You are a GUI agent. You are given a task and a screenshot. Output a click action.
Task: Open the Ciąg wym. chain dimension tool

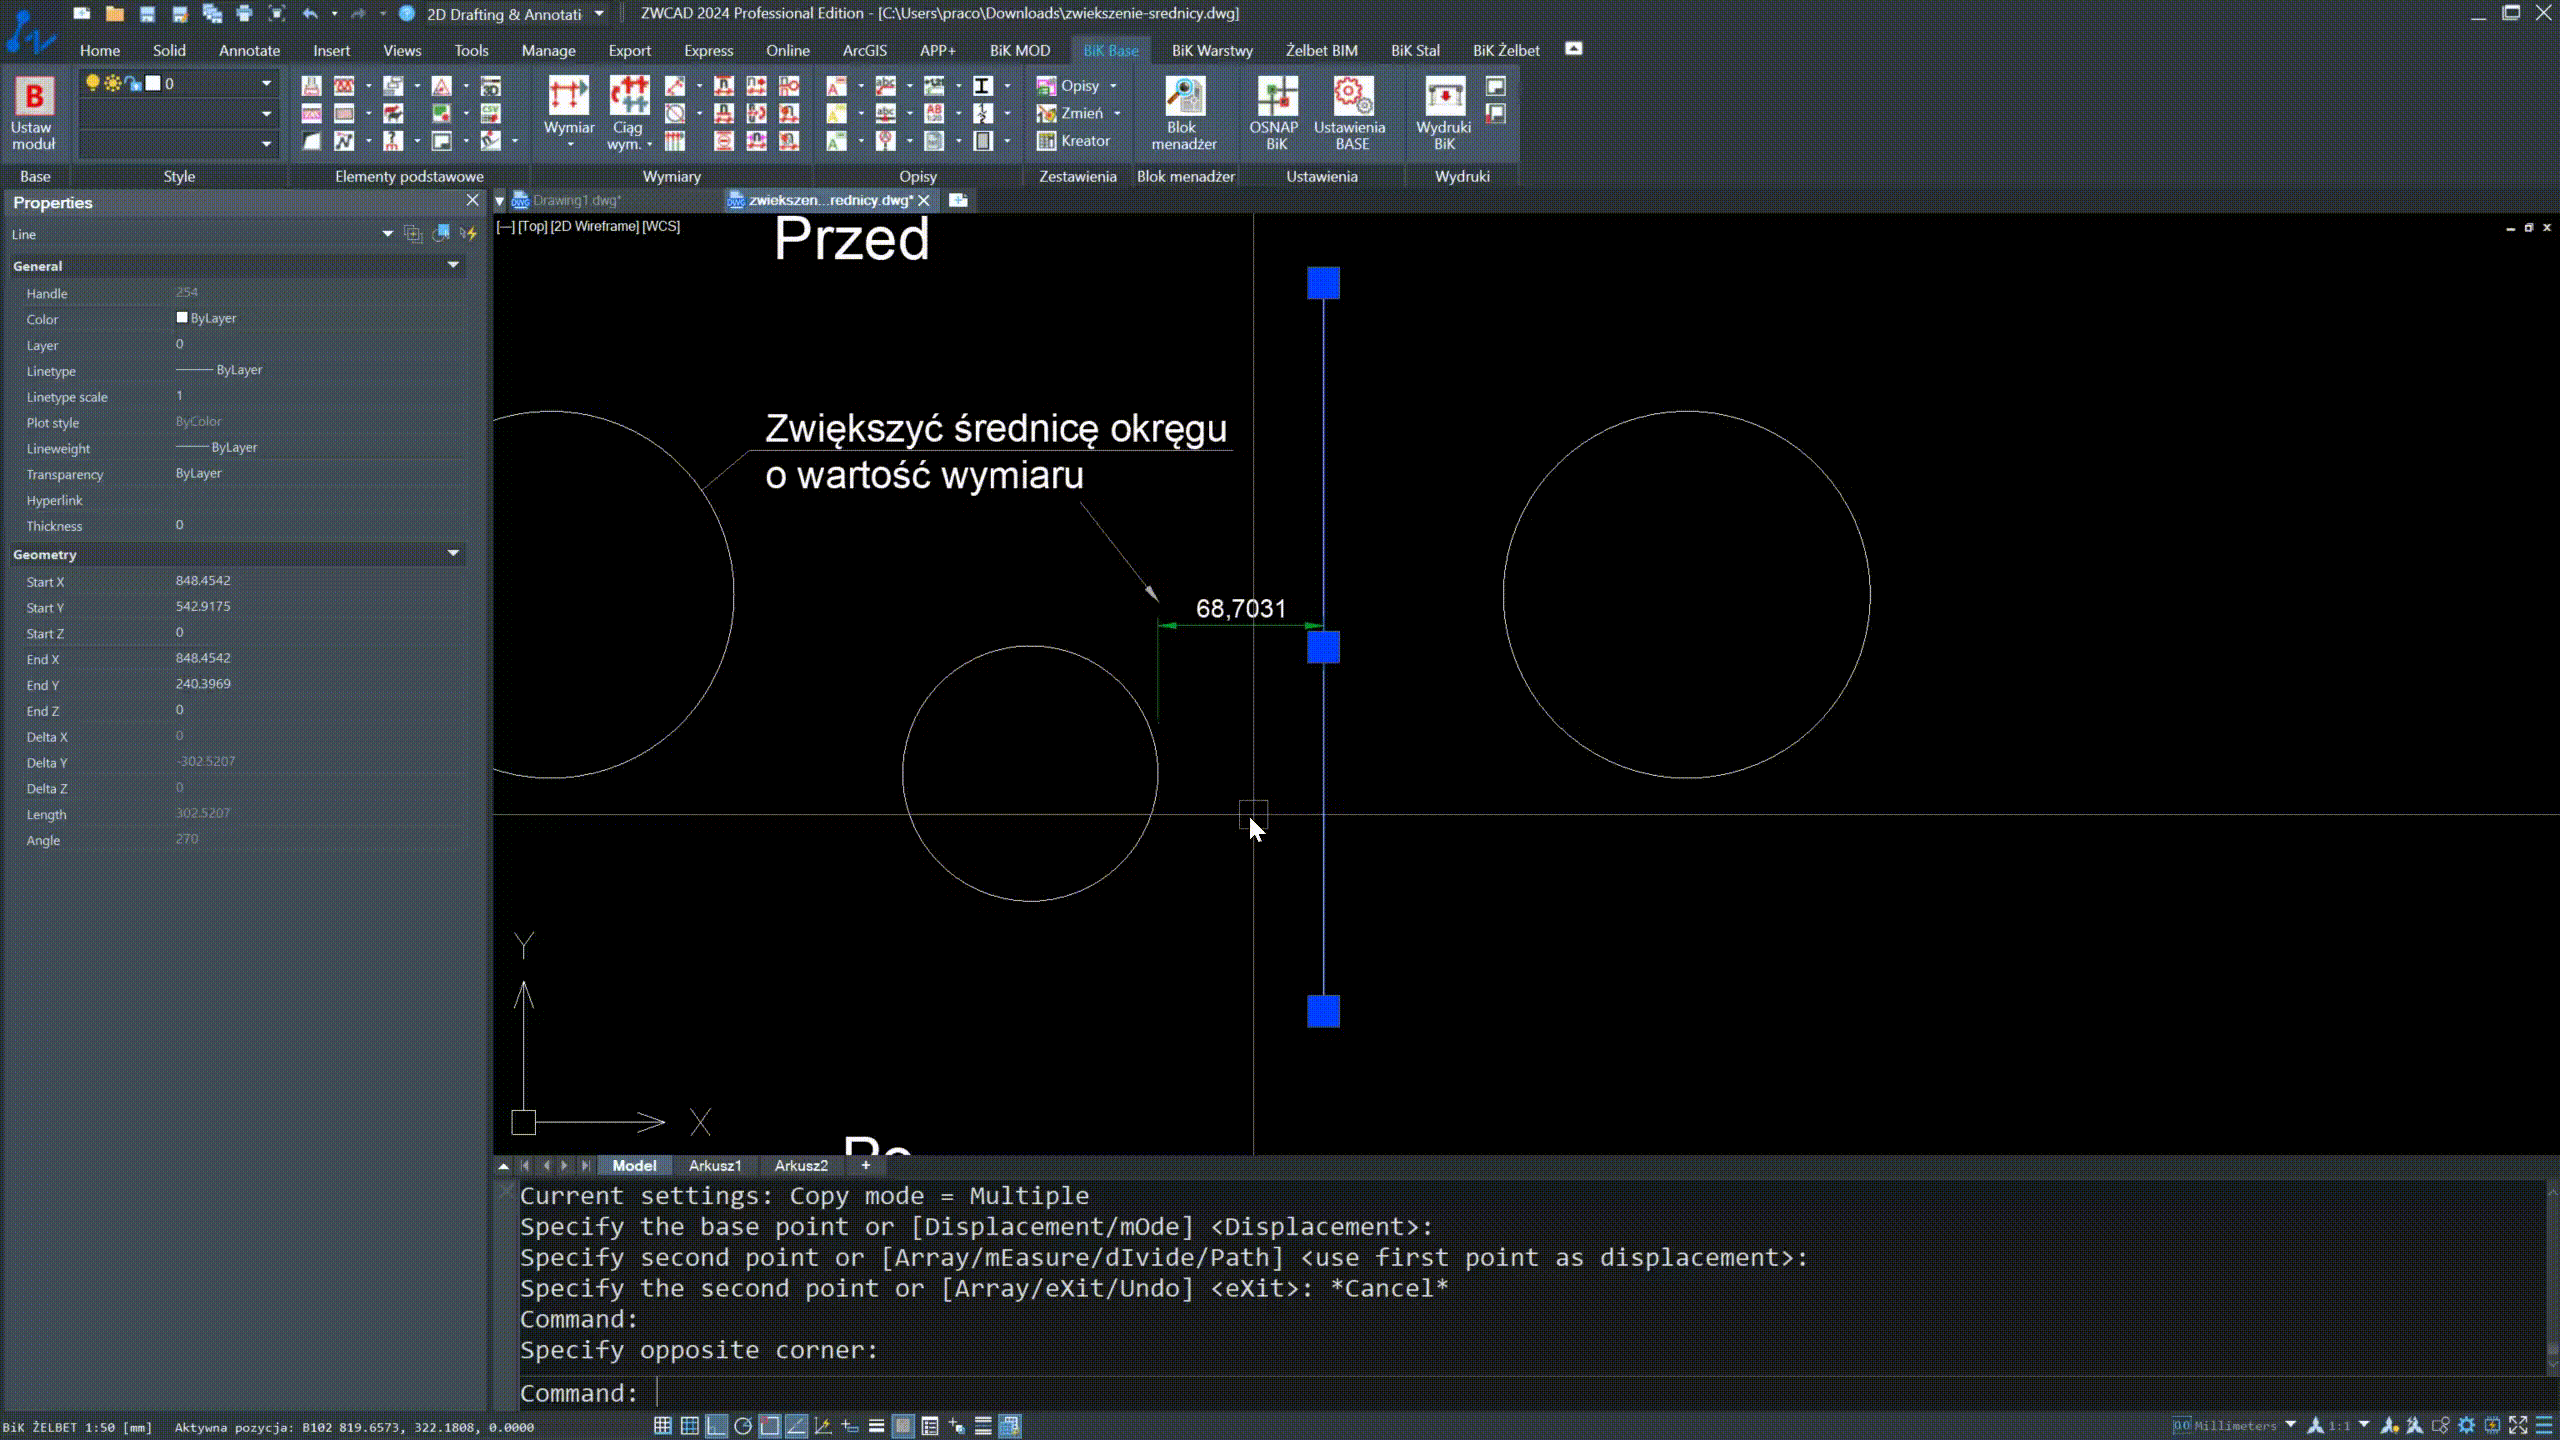pyautogui.click(x=629, y=113)
